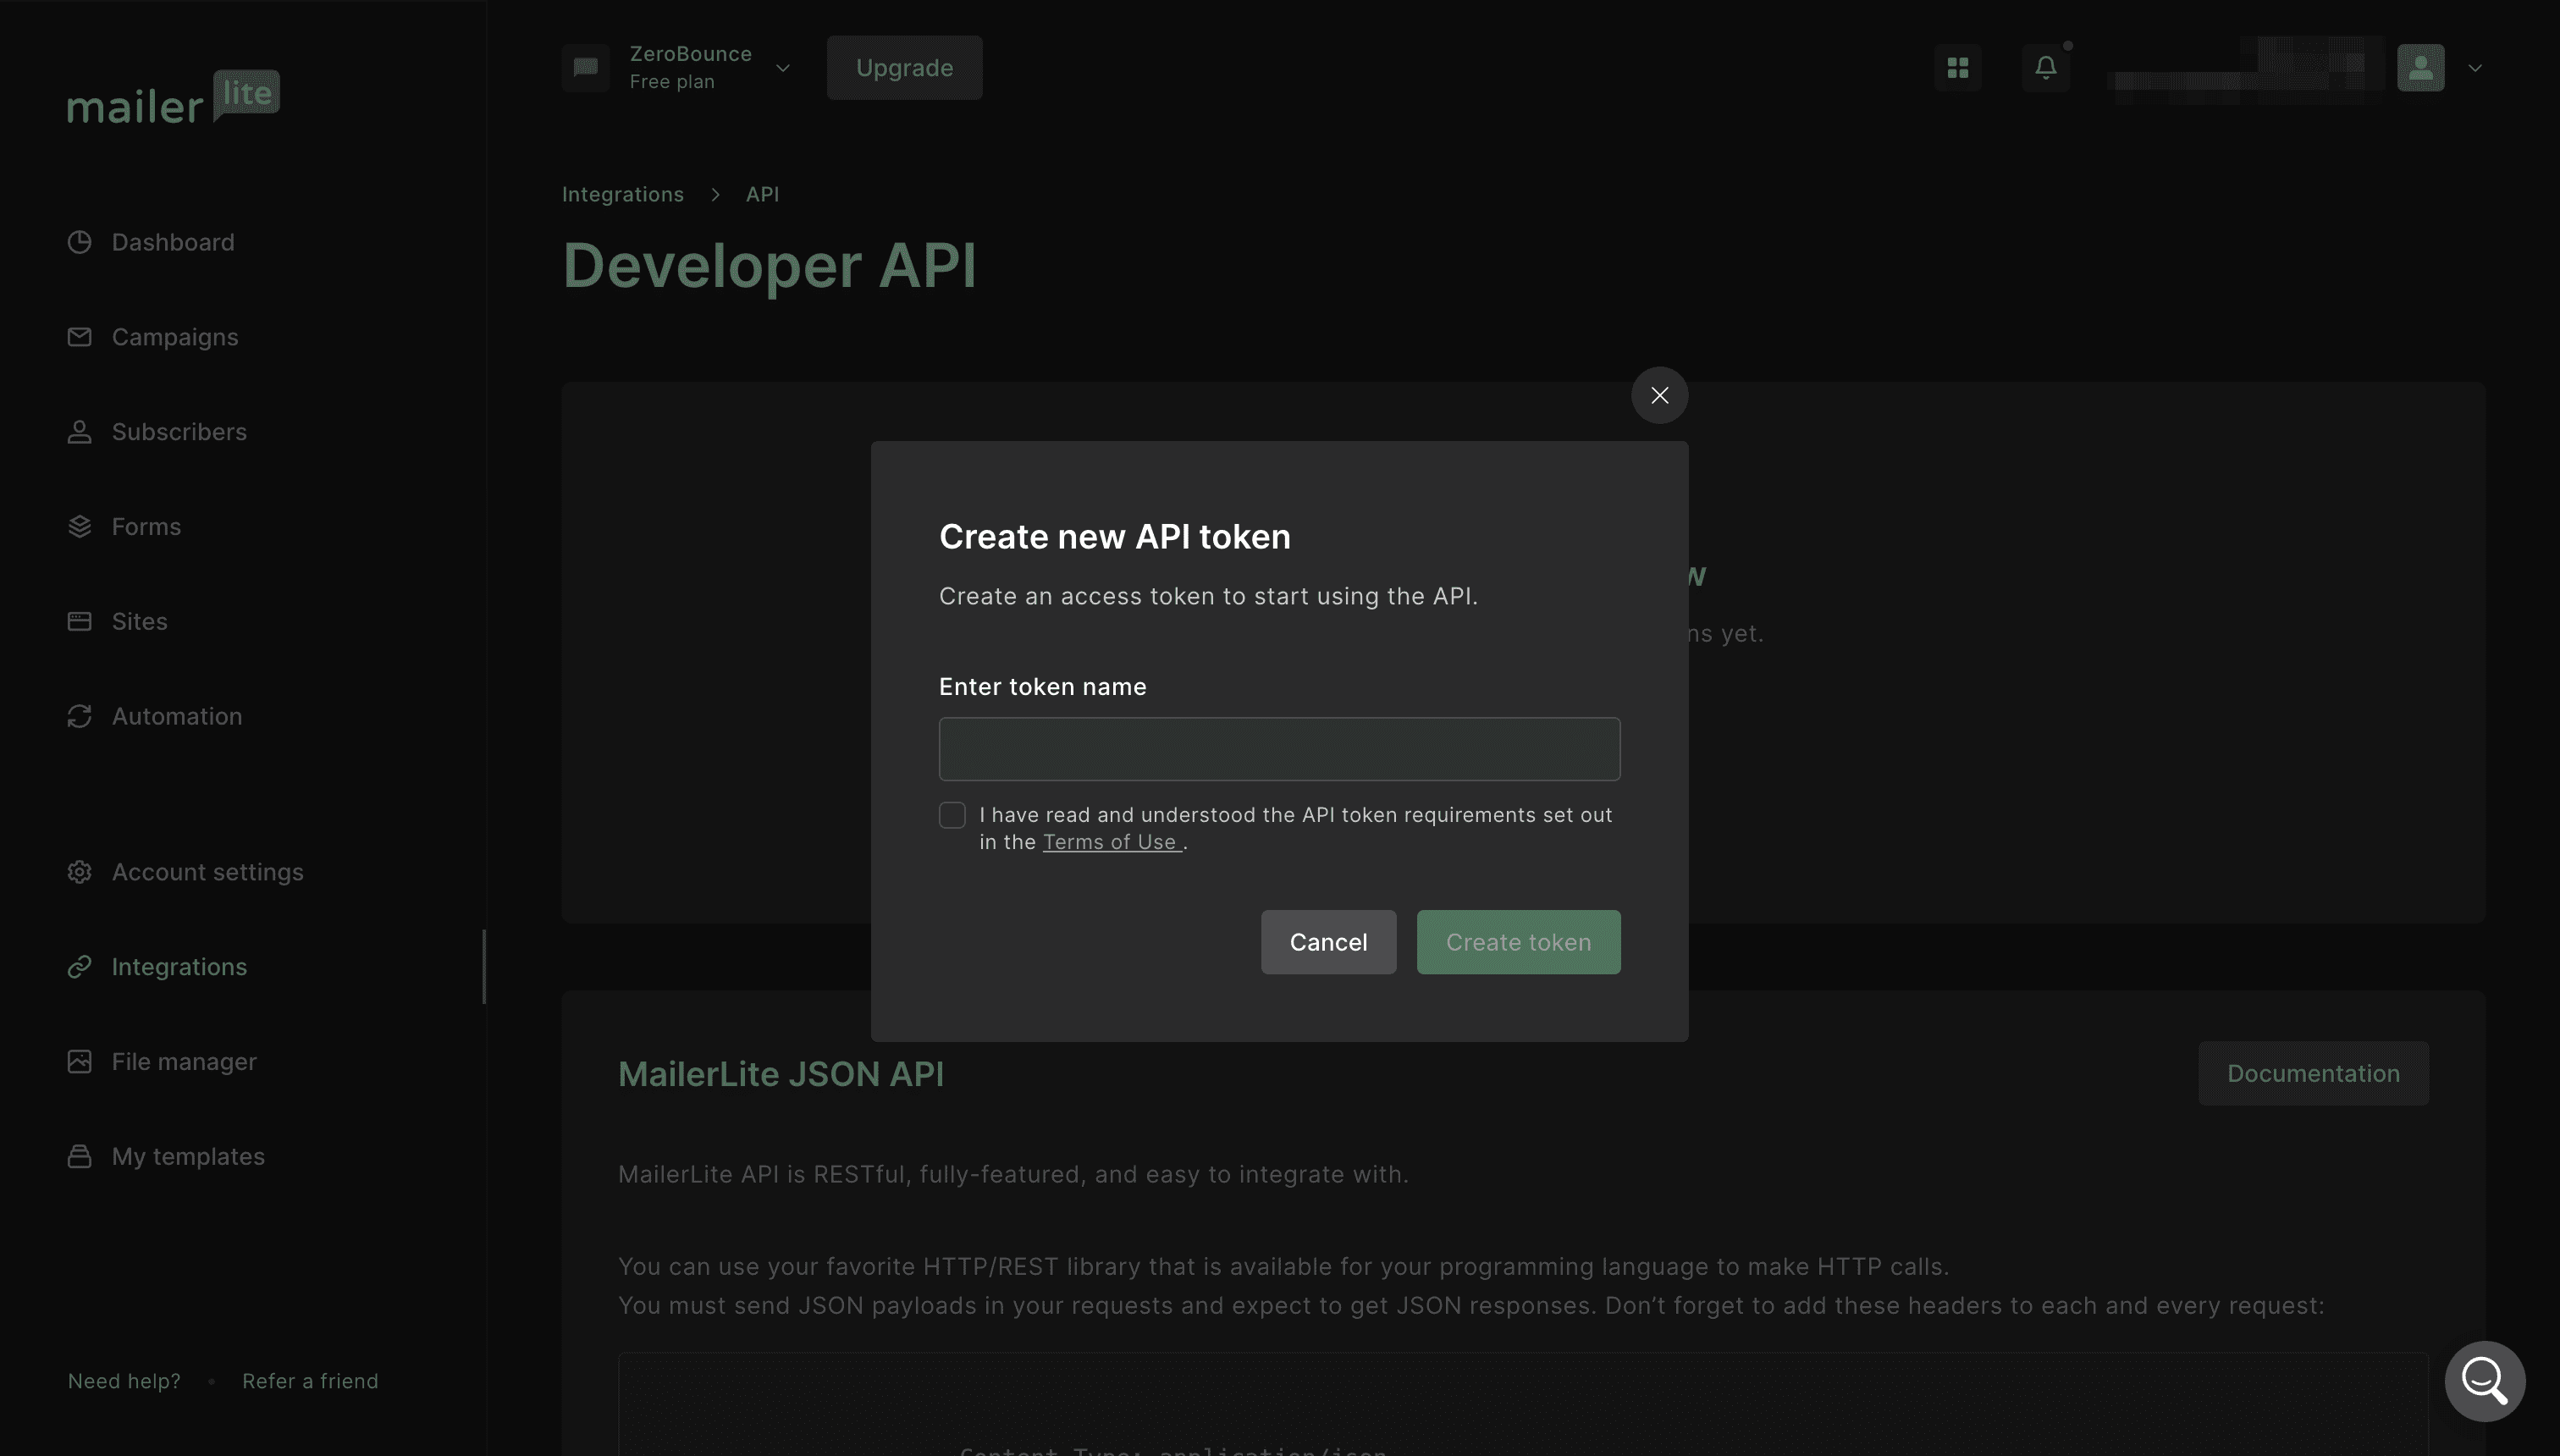Dismiss the Create new API token dialog
The width and height of the screenshot is (2560, 1456).
pyautogui.click(x=1659, y=395)
